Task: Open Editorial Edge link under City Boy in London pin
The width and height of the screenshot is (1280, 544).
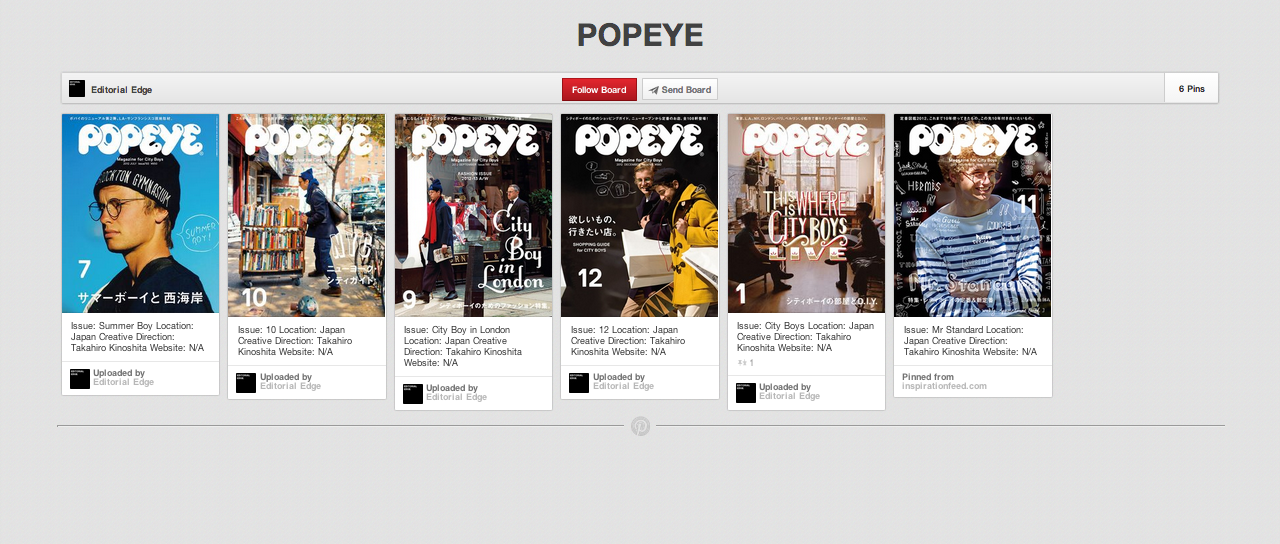Action: [x=456, y=397]
